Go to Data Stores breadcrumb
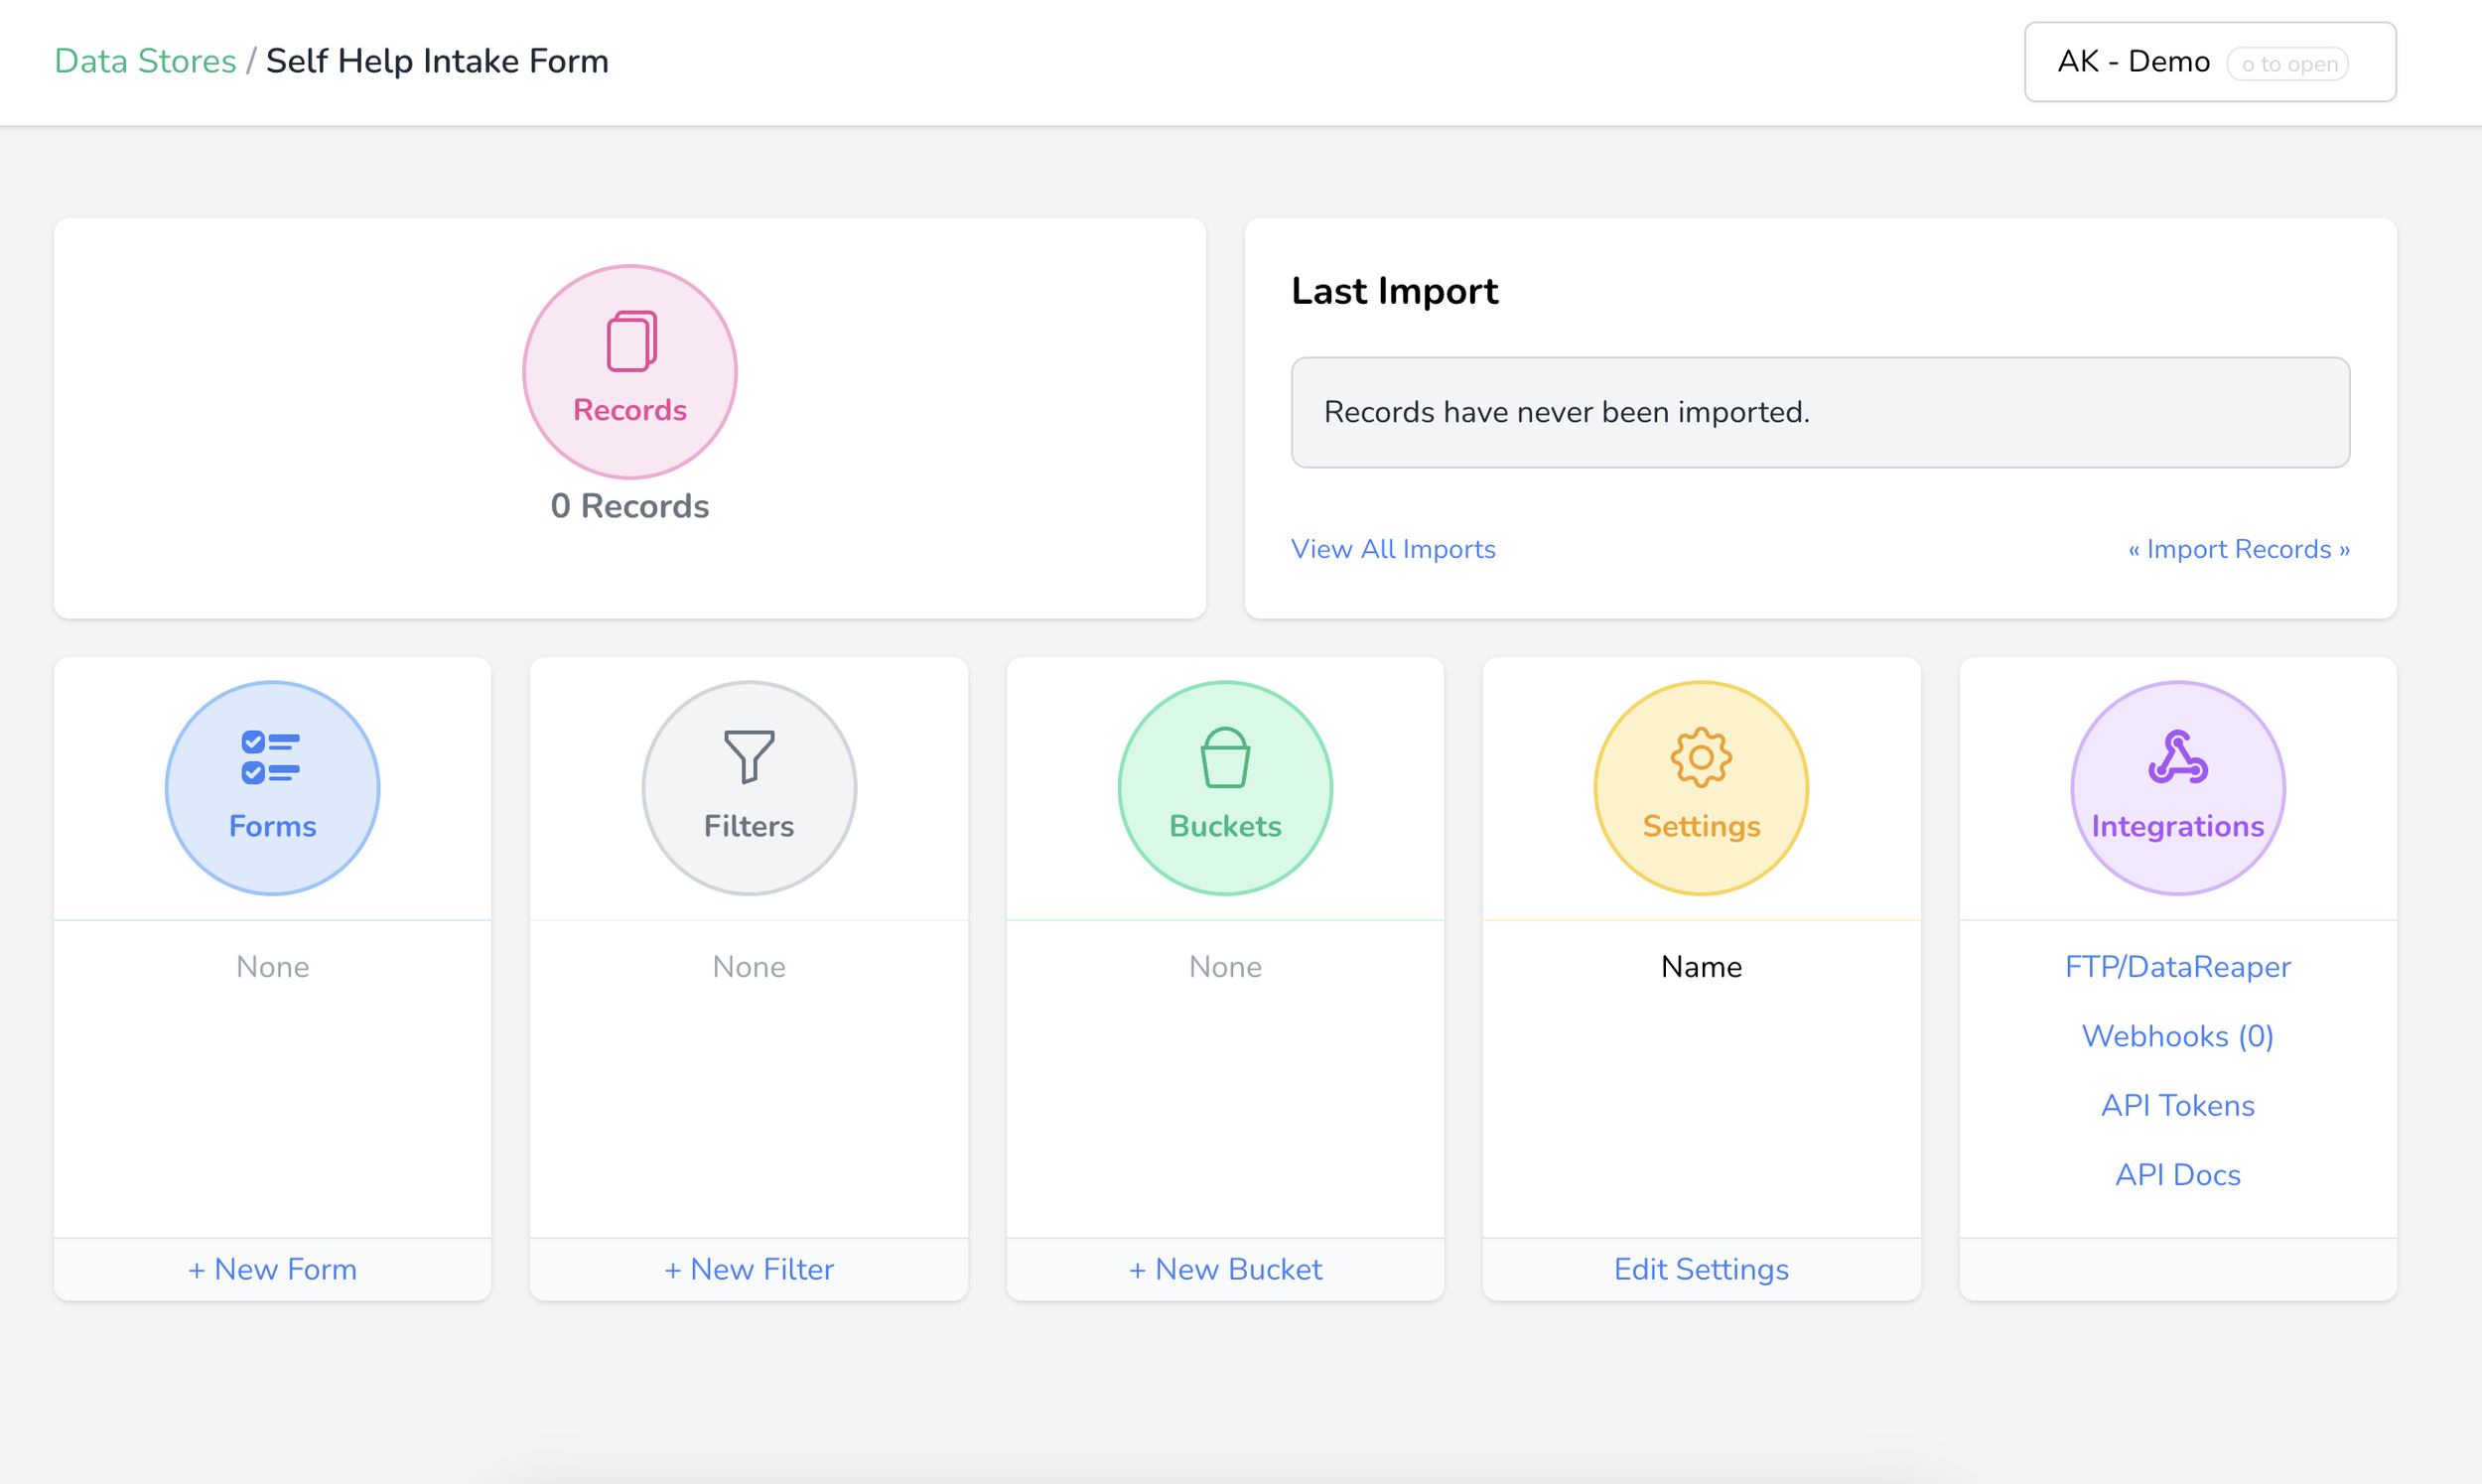2482x1484 pixels. click(x=145, y=61)
